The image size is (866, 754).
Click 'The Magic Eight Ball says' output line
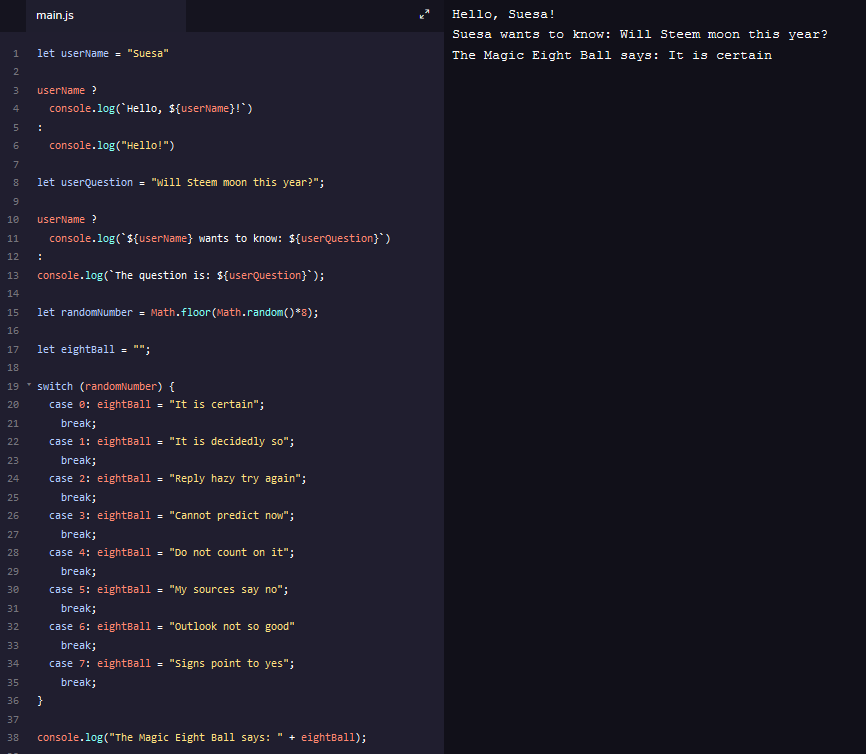coord(611,55)
